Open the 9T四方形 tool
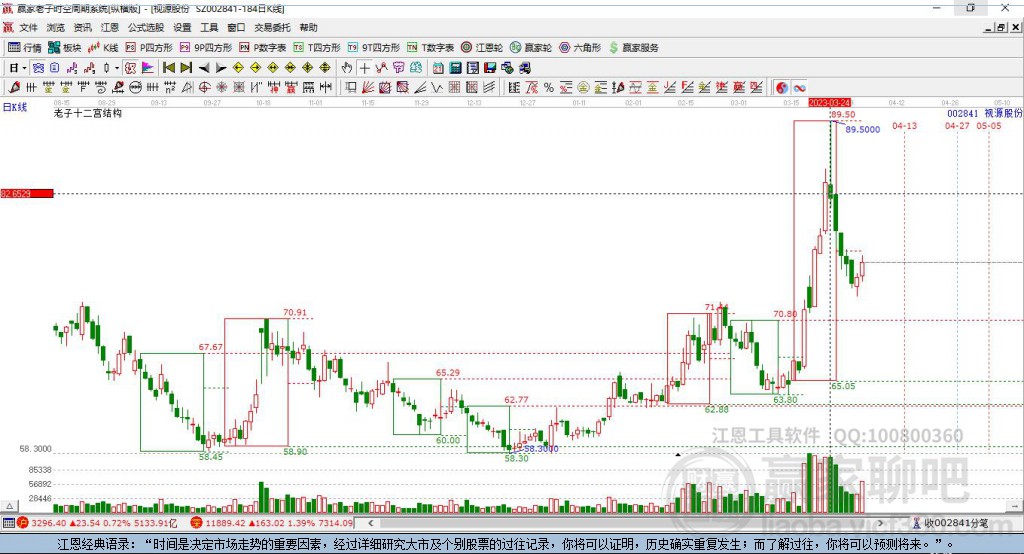Viewport: 1024px width, 554px height. pos(374,48)
